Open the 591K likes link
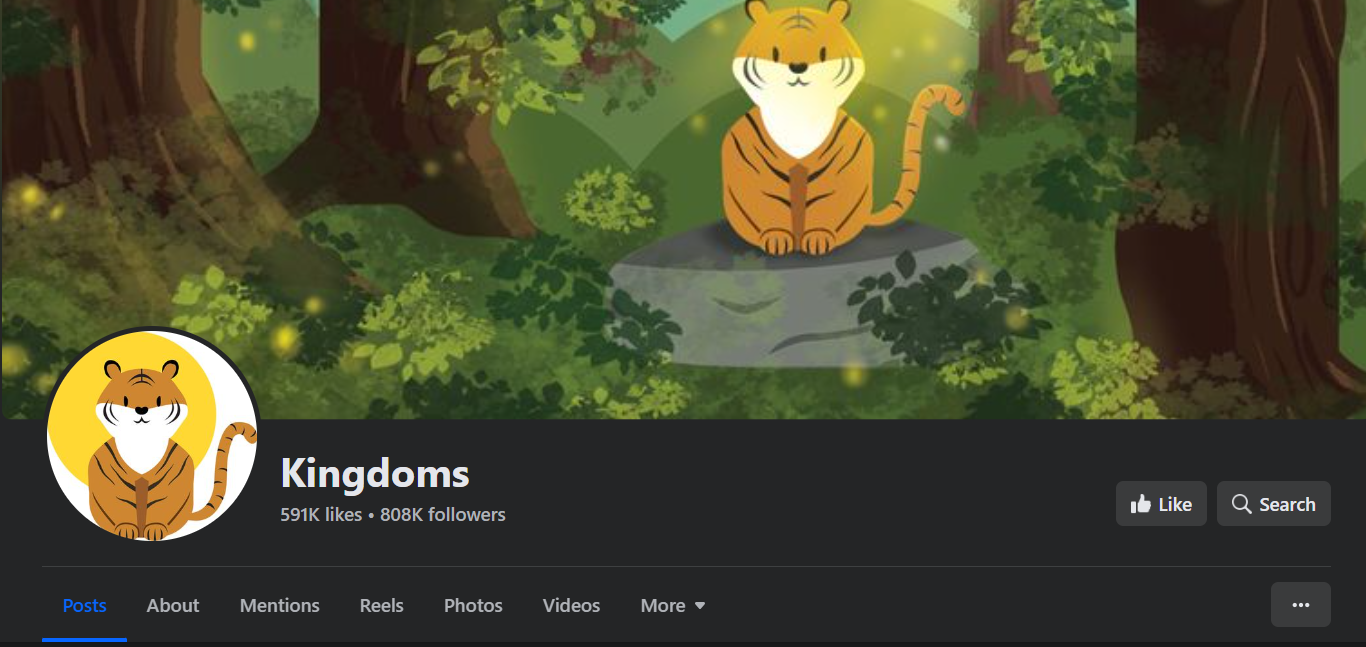This screenshot has height=647, width=1366. [x=321, y=514]
